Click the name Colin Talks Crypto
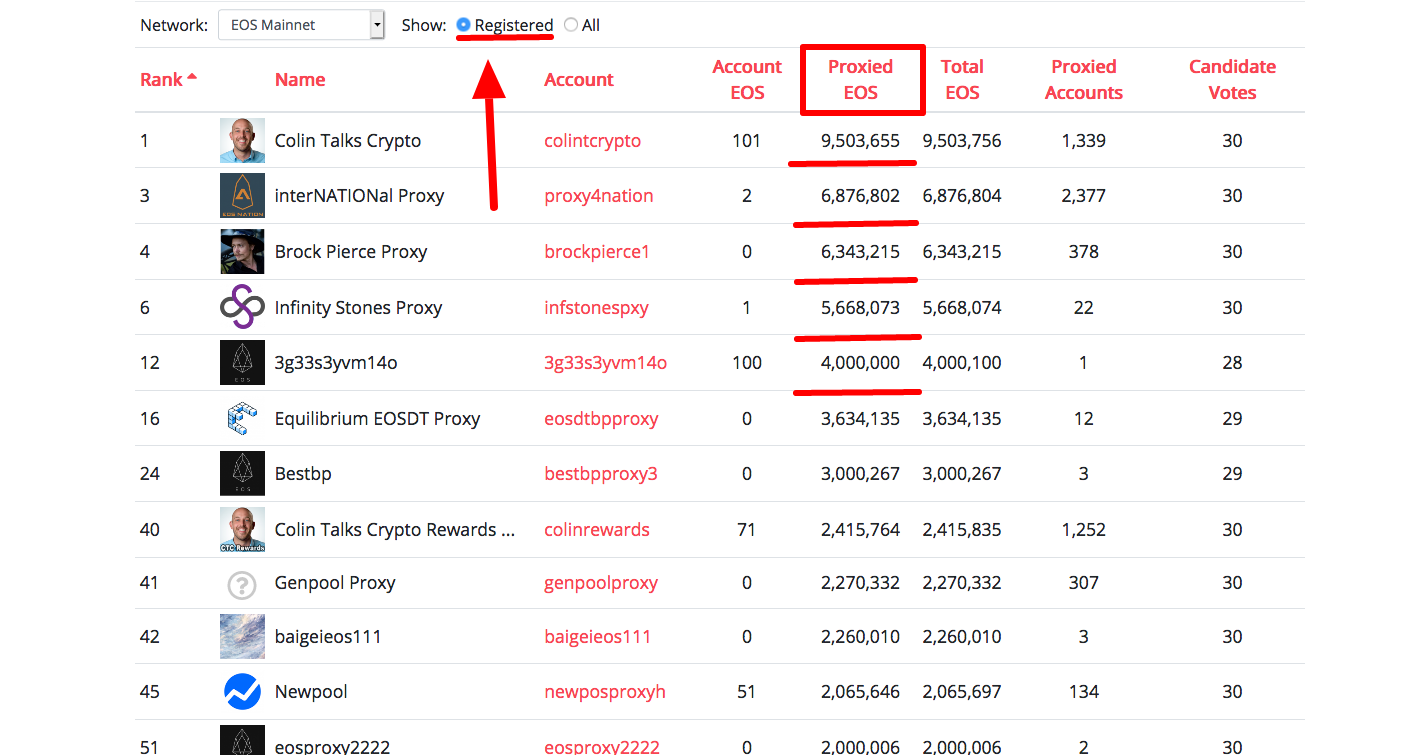 [x=348, y=141]
